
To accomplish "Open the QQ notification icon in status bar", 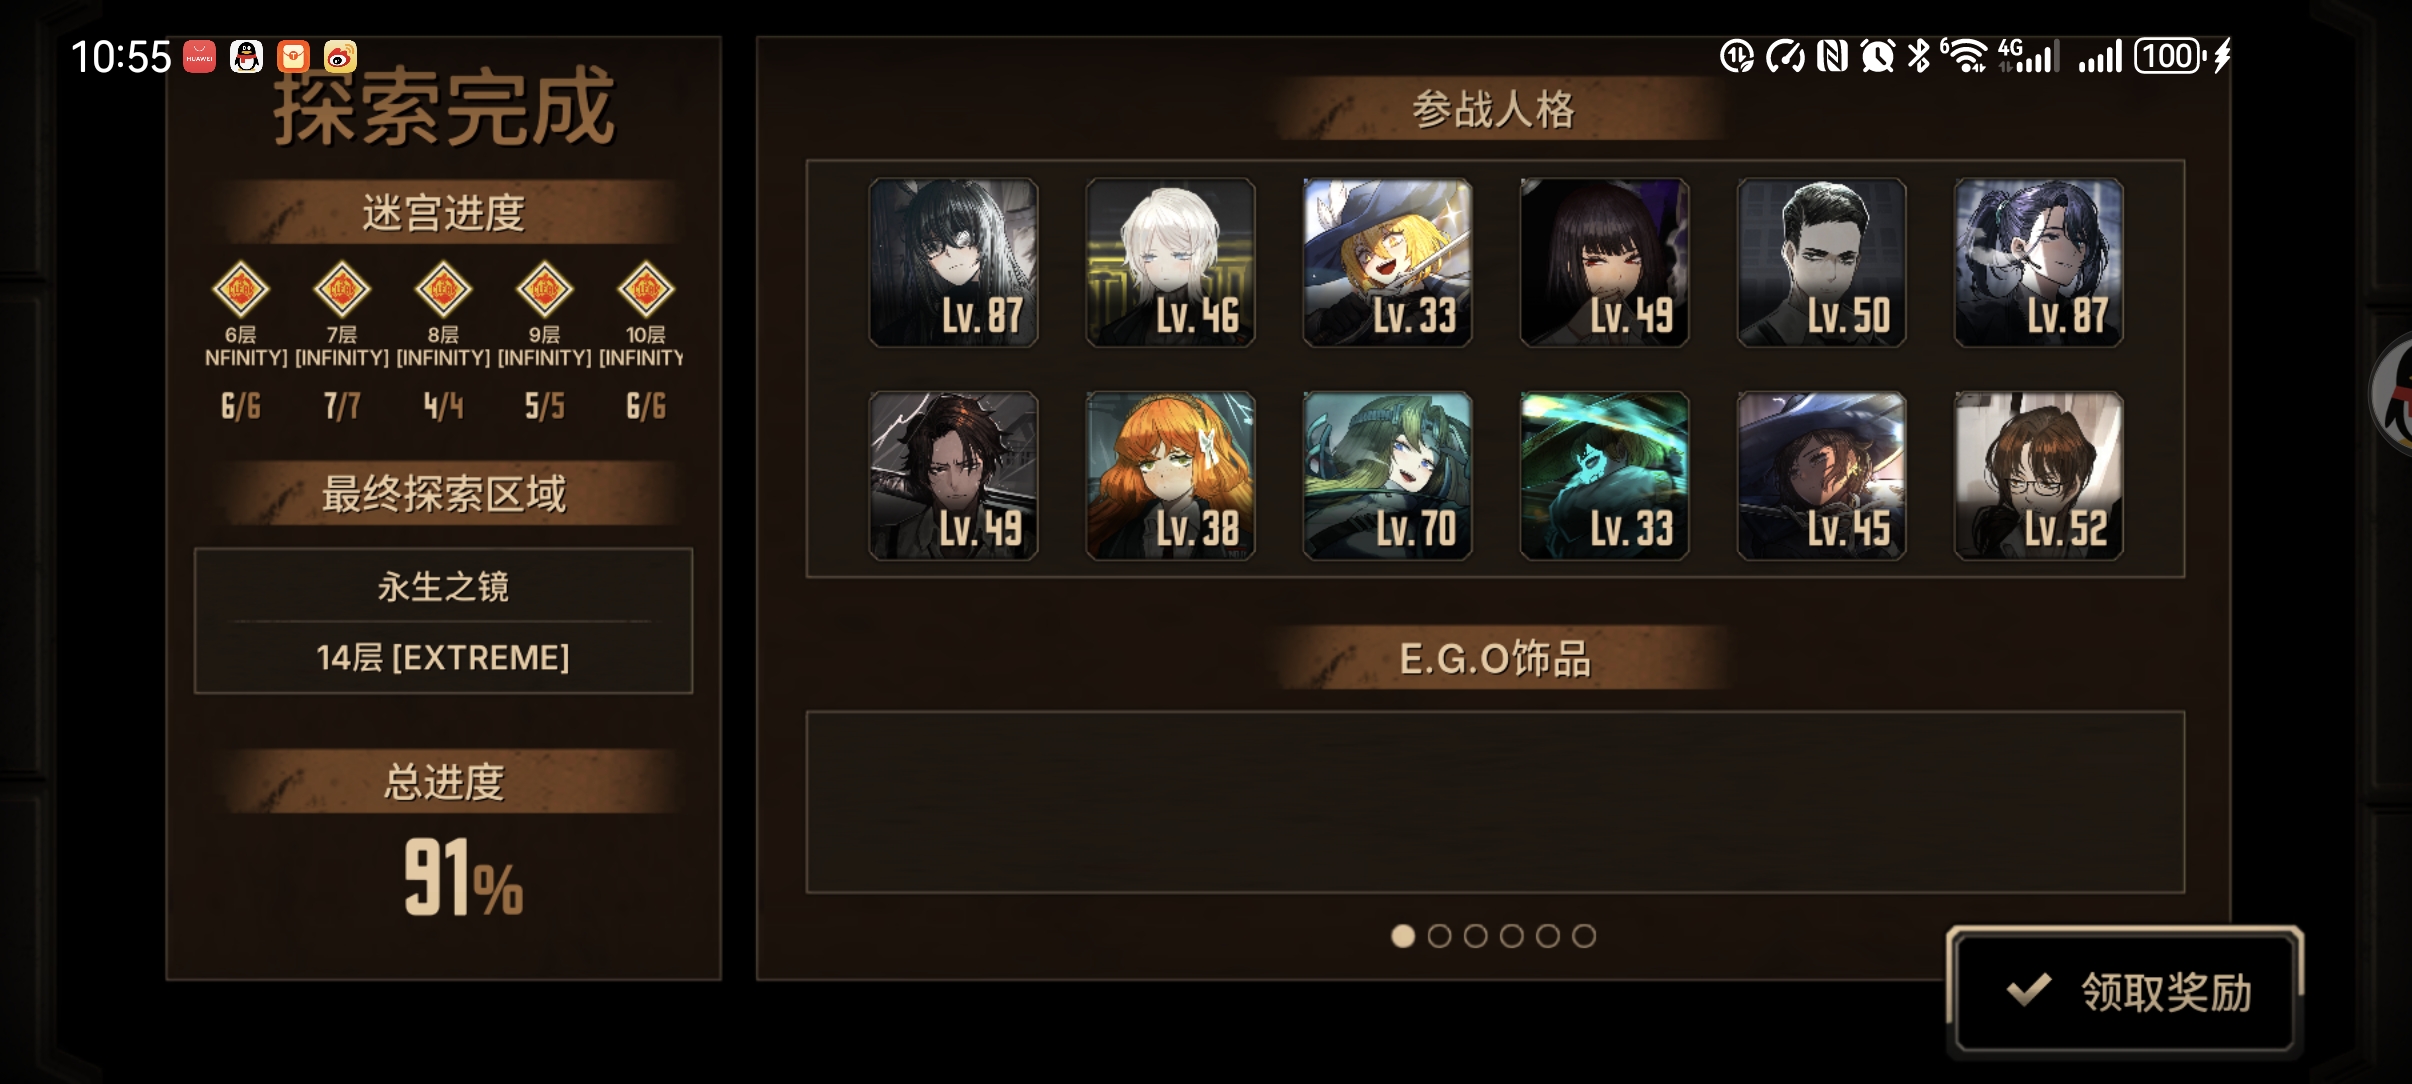I will [246, 57].
